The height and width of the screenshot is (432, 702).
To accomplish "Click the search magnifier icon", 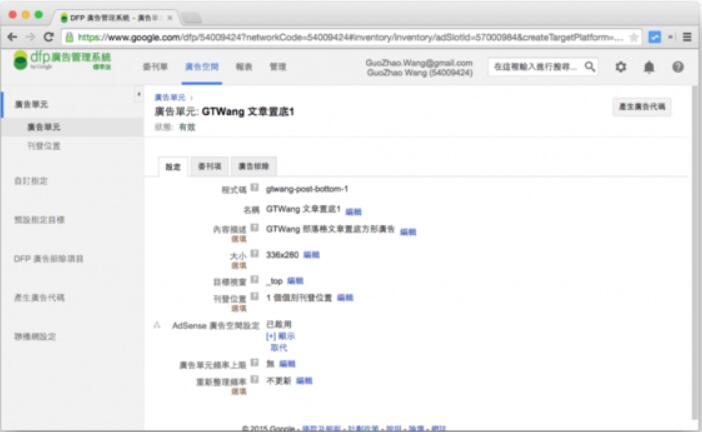I will pos(590,66).
